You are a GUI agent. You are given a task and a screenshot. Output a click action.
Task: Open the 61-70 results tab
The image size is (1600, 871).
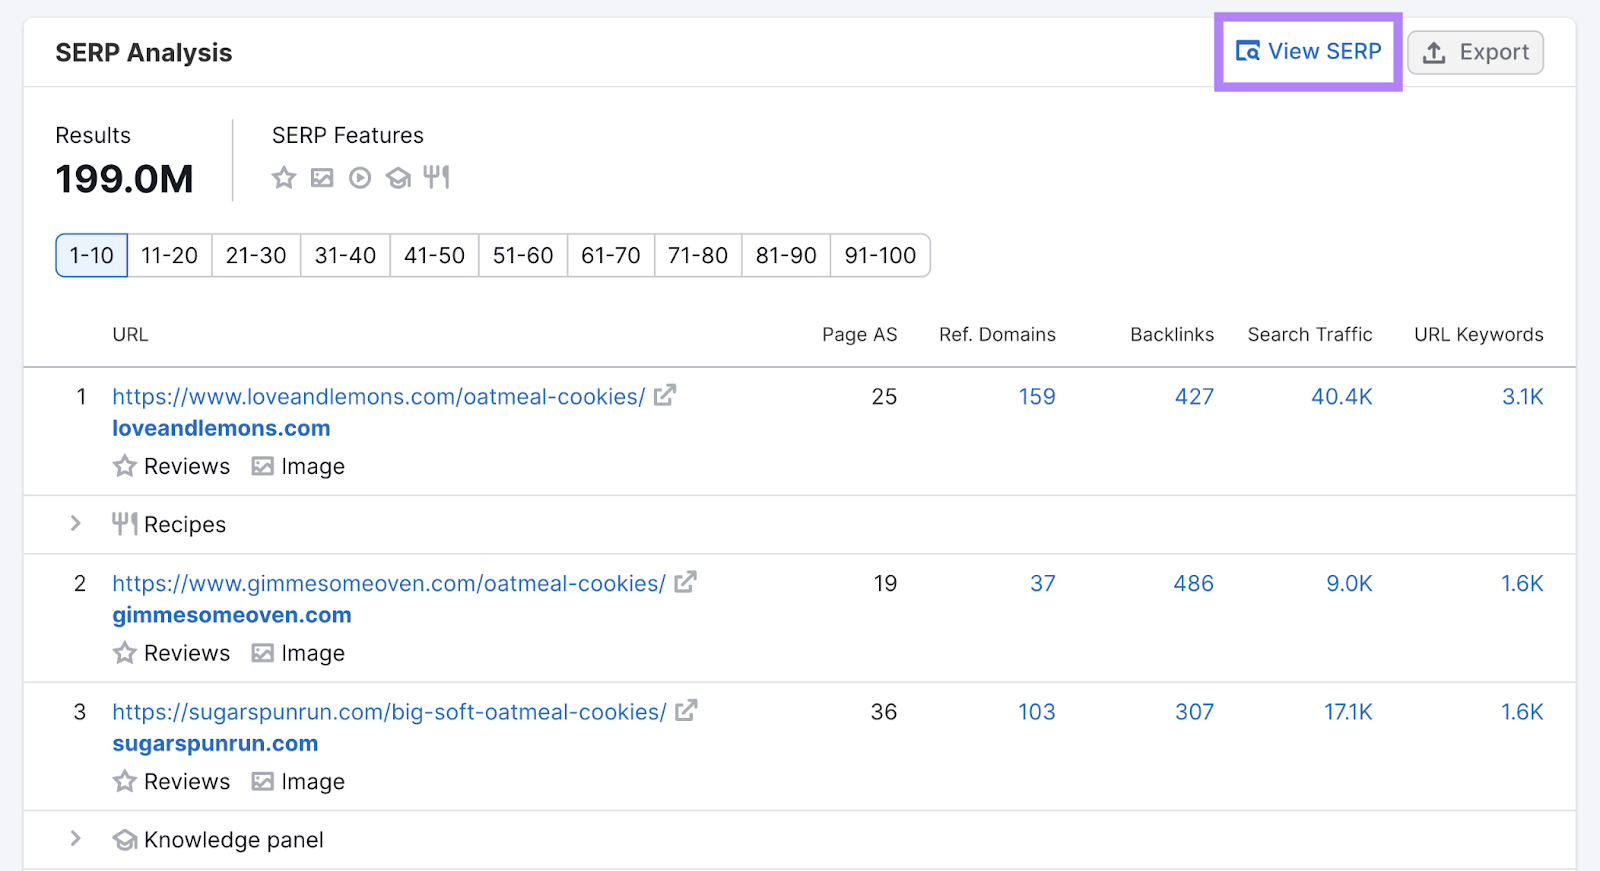click(611, 255)
